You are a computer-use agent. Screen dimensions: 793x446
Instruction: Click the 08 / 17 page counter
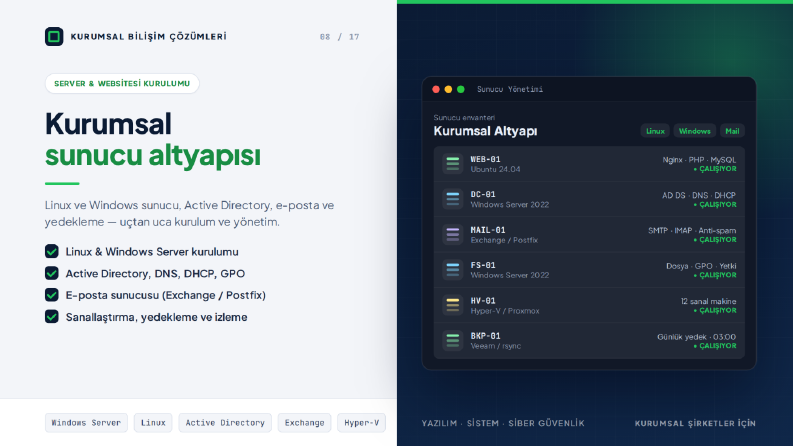[339, 37]
